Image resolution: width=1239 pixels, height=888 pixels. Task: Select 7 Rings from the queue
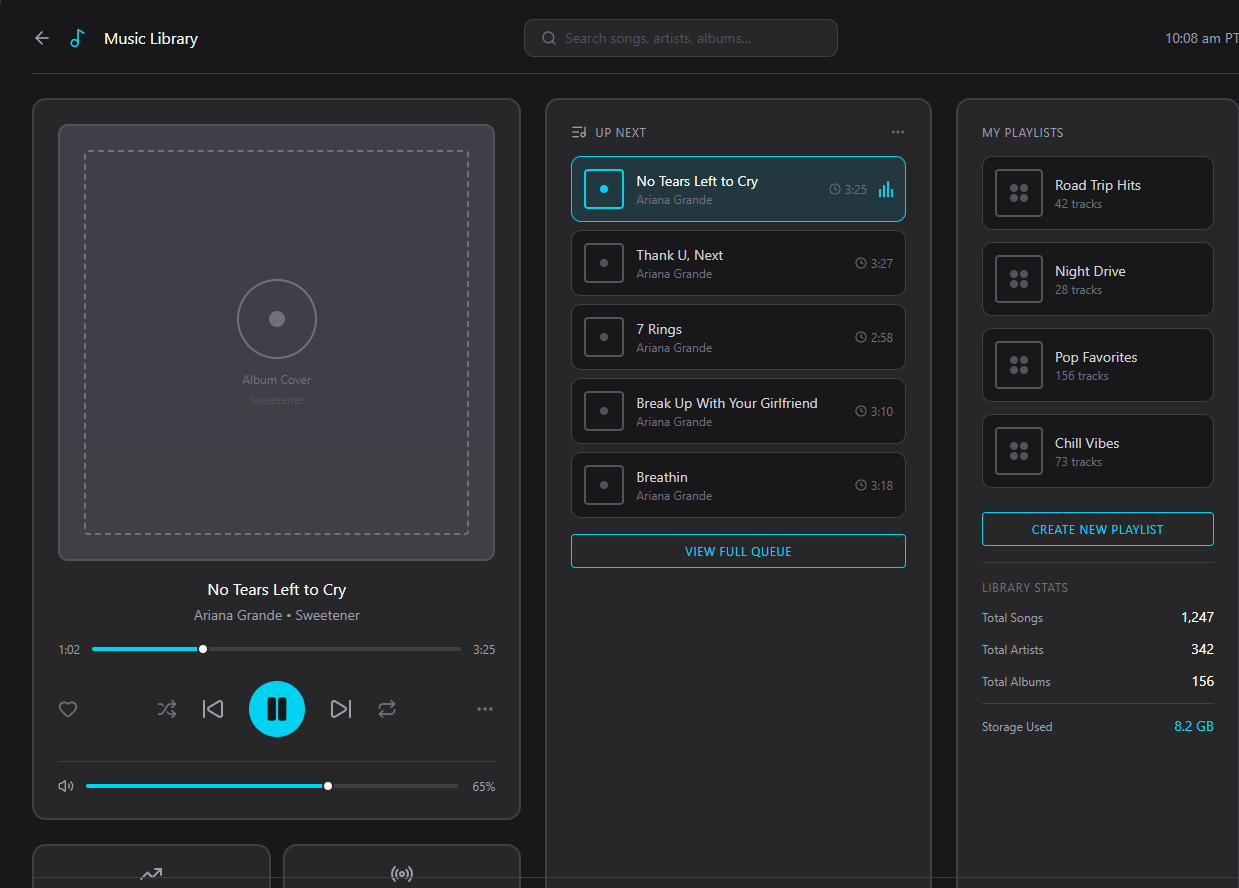coord(738,337)
